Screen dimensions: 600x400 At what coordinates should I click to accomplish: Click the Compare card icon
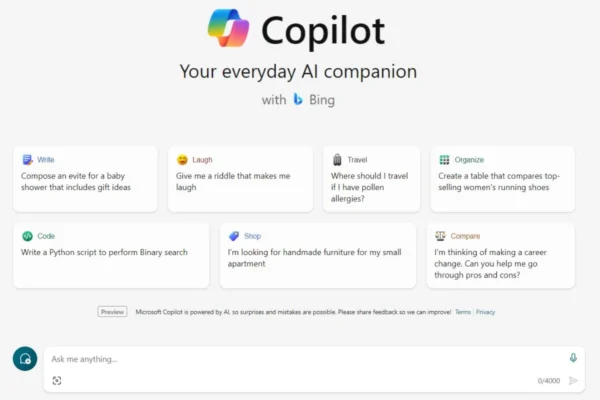[441, 236]
